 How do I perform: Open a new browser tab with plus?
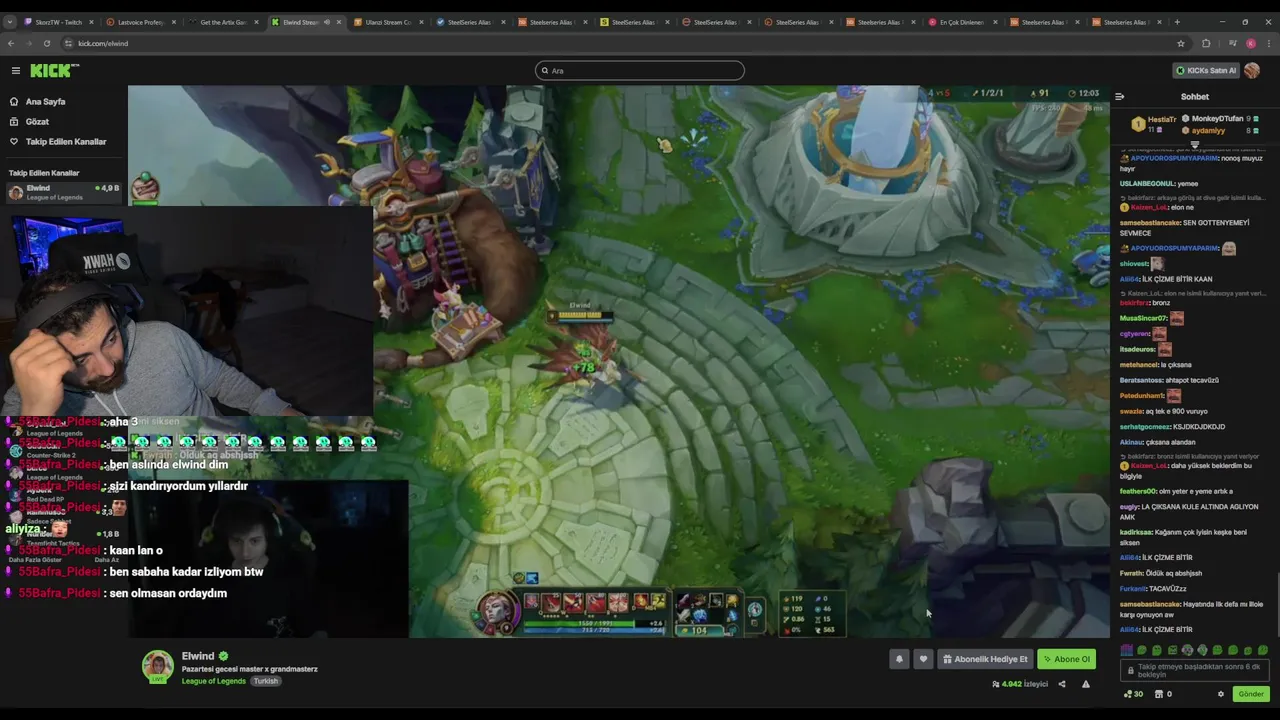[1177, 22]
